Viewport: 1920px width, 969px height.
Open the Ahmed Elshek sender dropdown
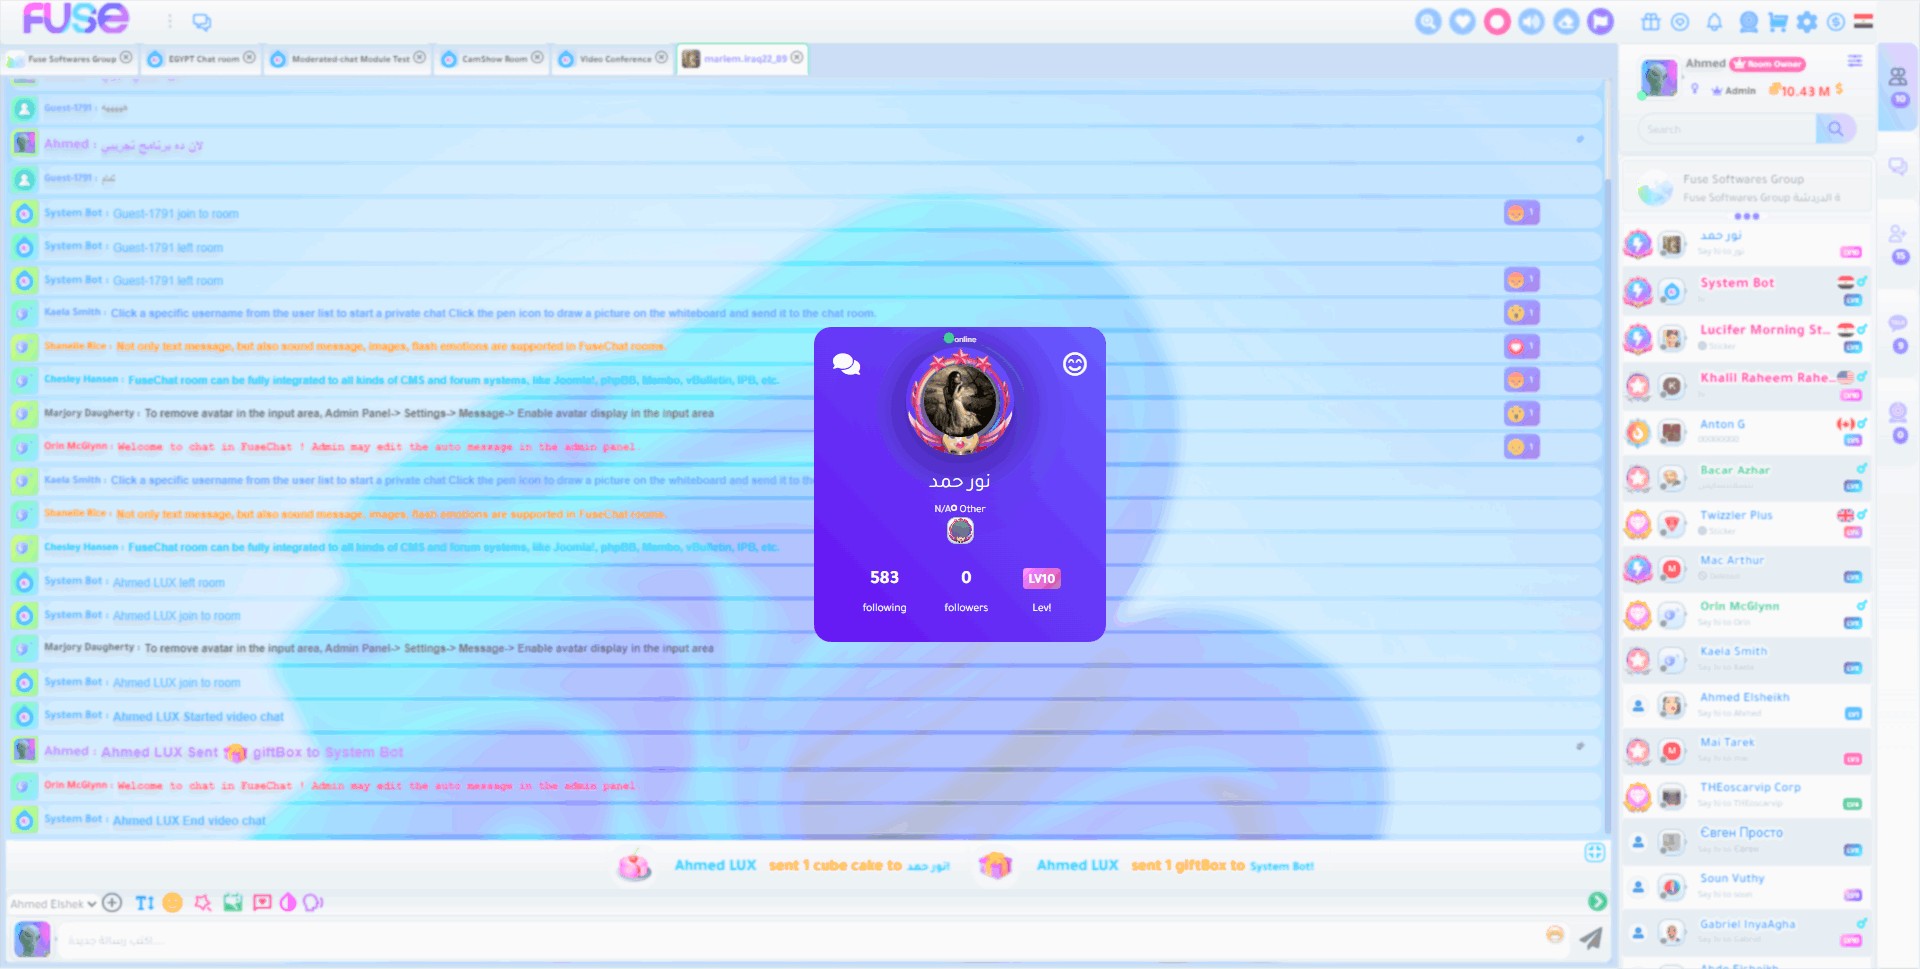[x=53, y=904]
